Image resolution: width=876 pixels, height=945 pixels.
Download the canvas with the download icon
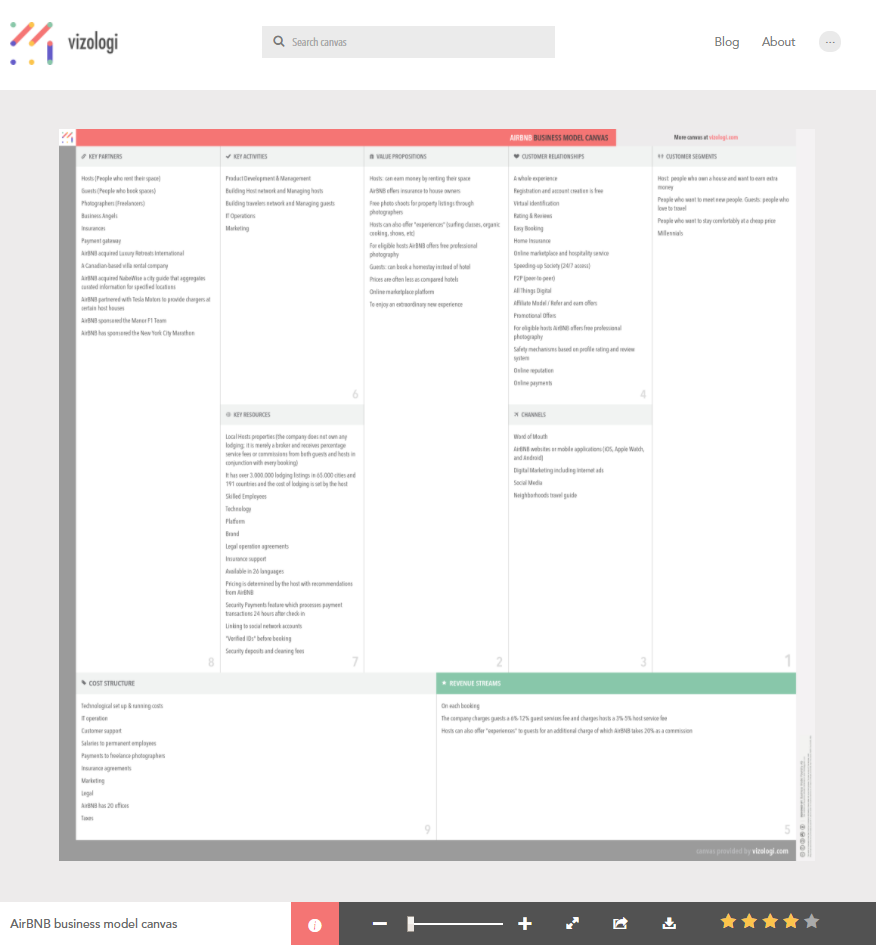coord(669,923)
